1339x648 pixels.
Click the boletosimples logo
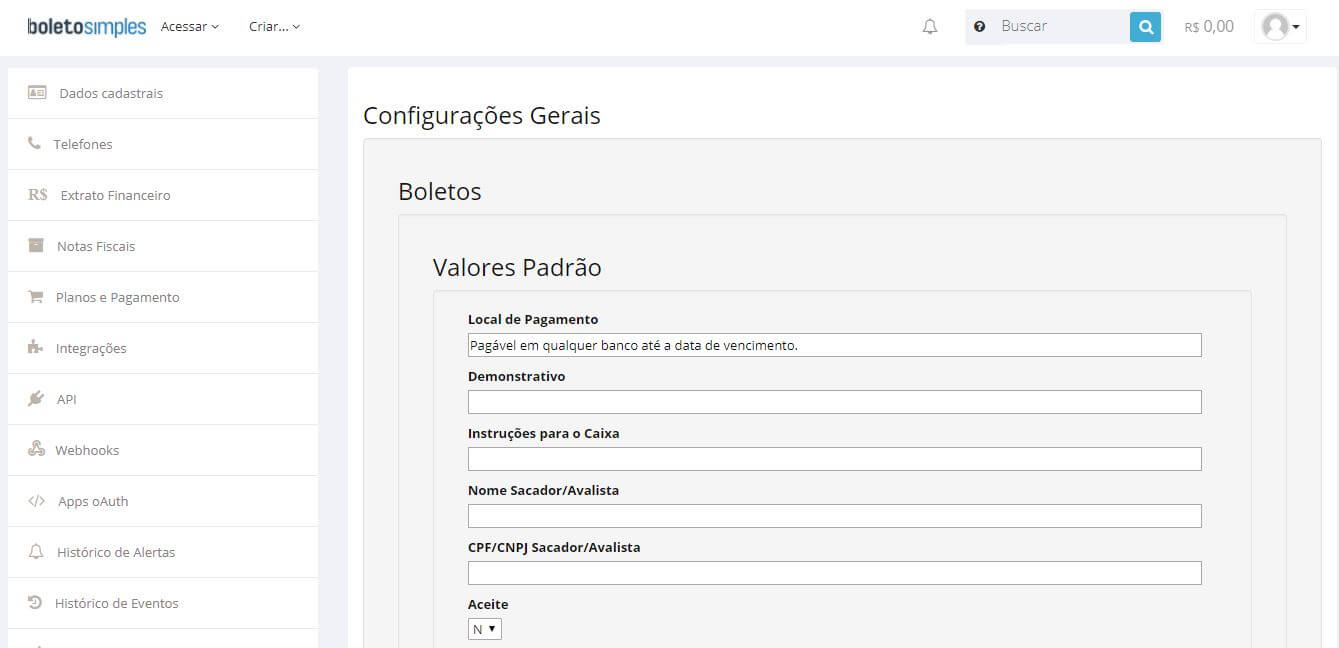(87, 27)
